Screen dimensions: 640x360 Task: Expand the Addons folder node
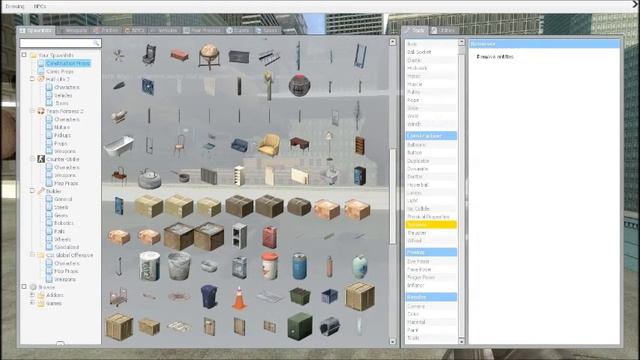coord(32,295)
